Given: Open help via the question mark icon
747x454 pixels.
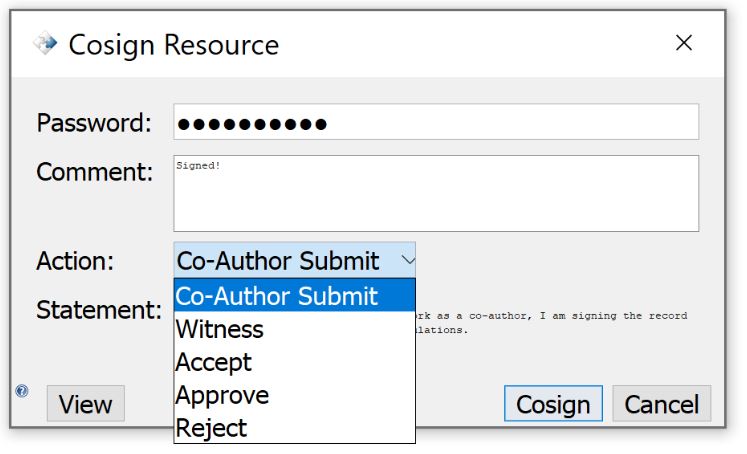Looking at the screenshot, I should point(22,391).
